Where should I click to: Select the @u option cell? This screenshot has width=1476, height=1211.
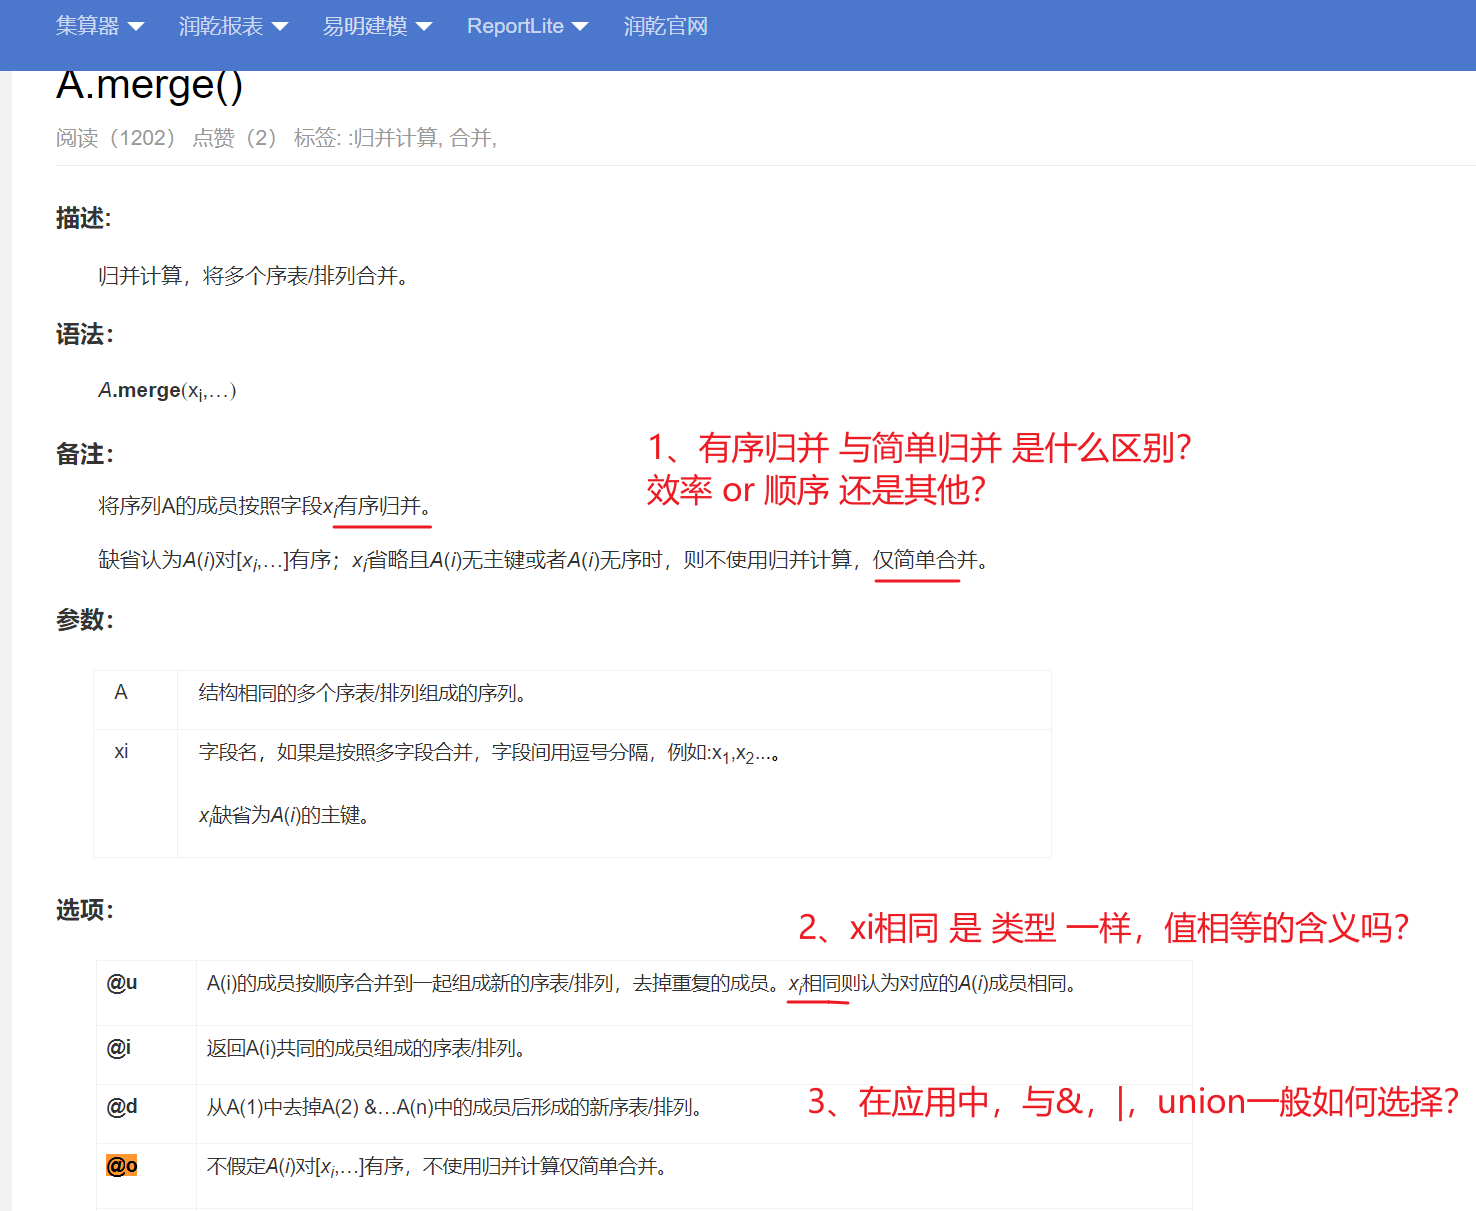[122, 983]
